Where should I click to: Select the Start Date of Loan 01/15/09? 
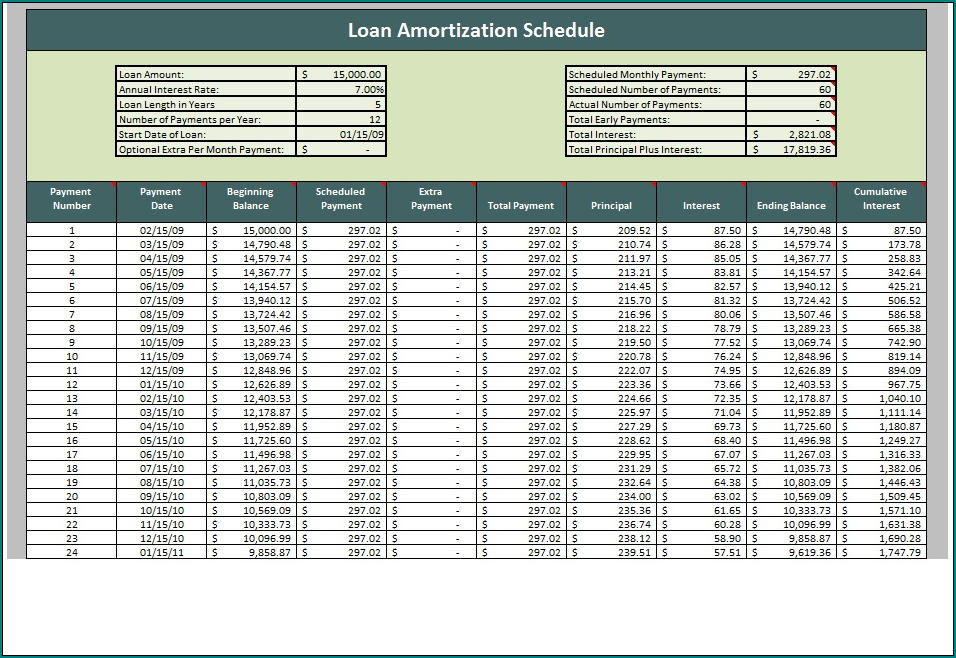[341, 134]
